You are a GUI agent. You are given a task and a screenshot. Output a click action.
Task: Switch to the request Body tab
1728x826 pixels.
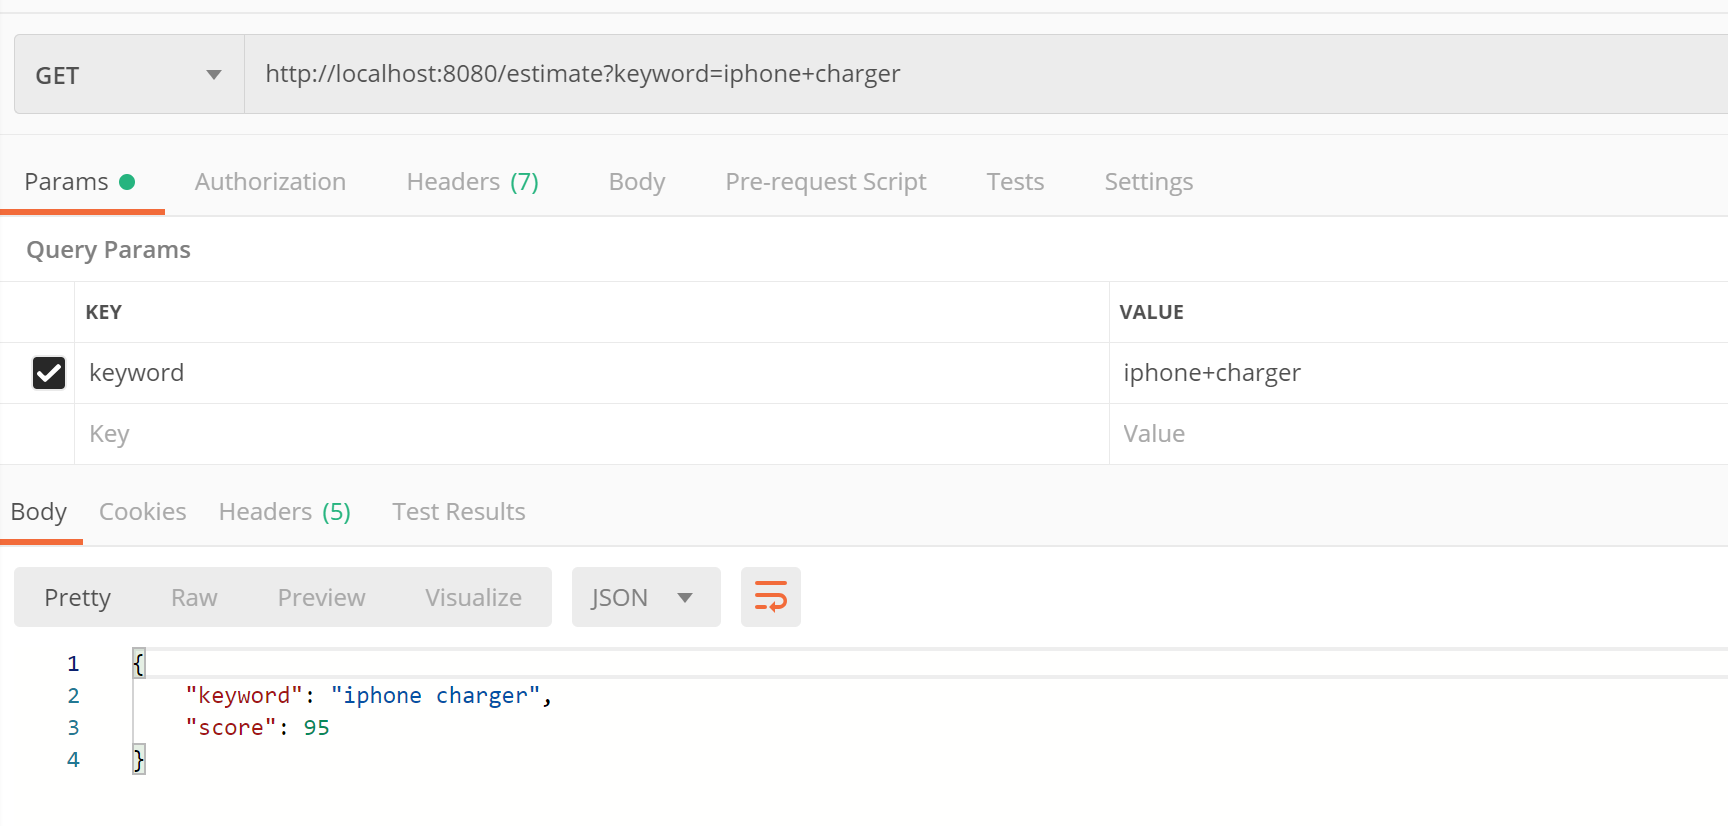coord(637,182)
